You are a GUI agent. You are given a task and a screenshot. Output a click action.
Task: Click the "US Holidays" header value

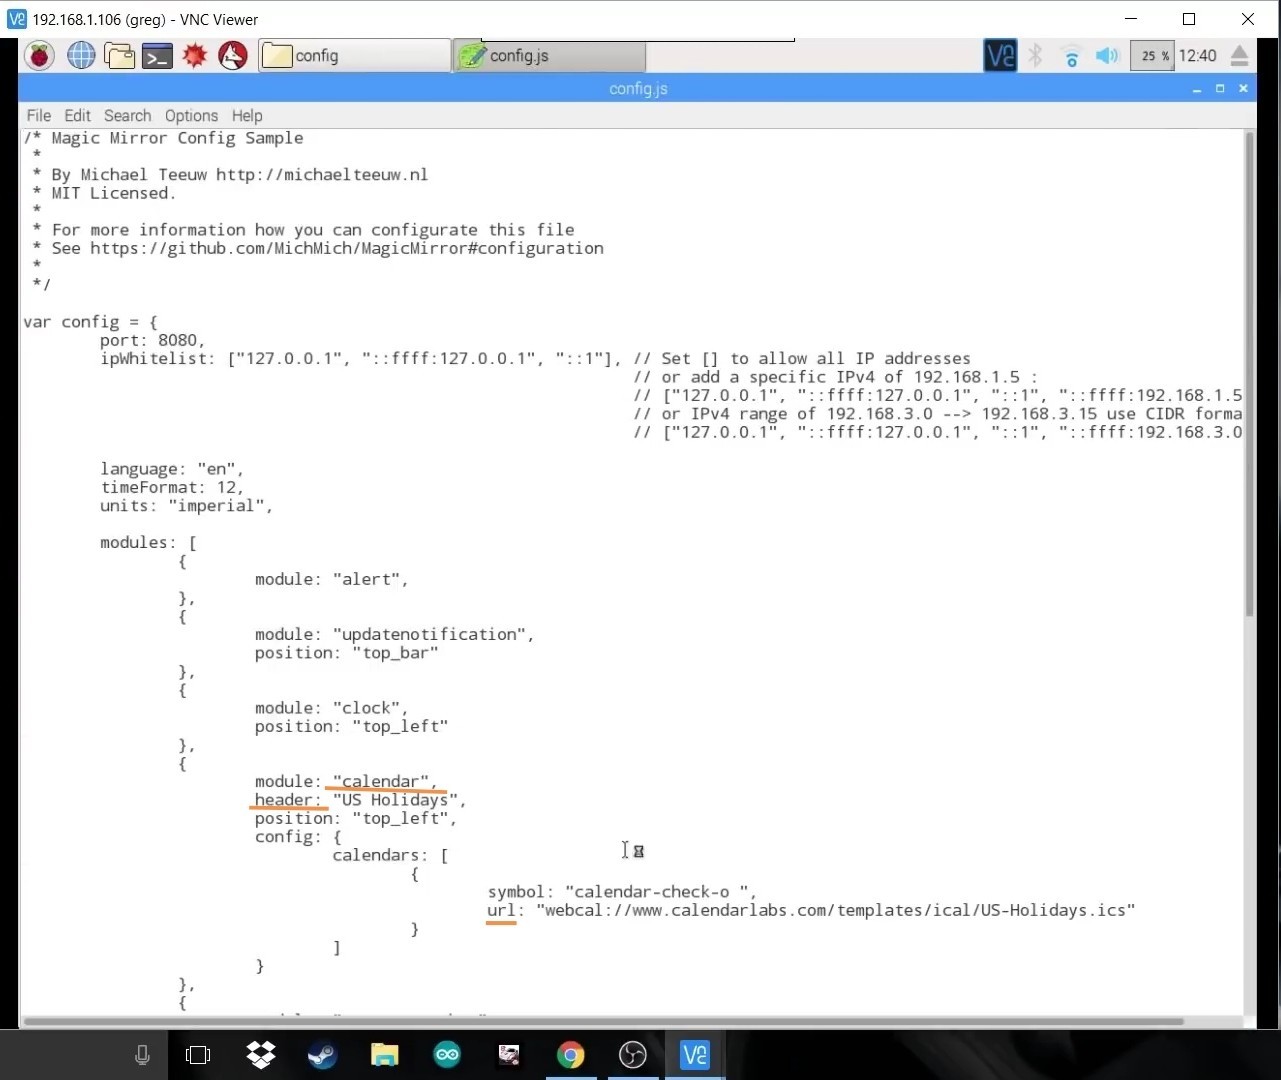395,800
